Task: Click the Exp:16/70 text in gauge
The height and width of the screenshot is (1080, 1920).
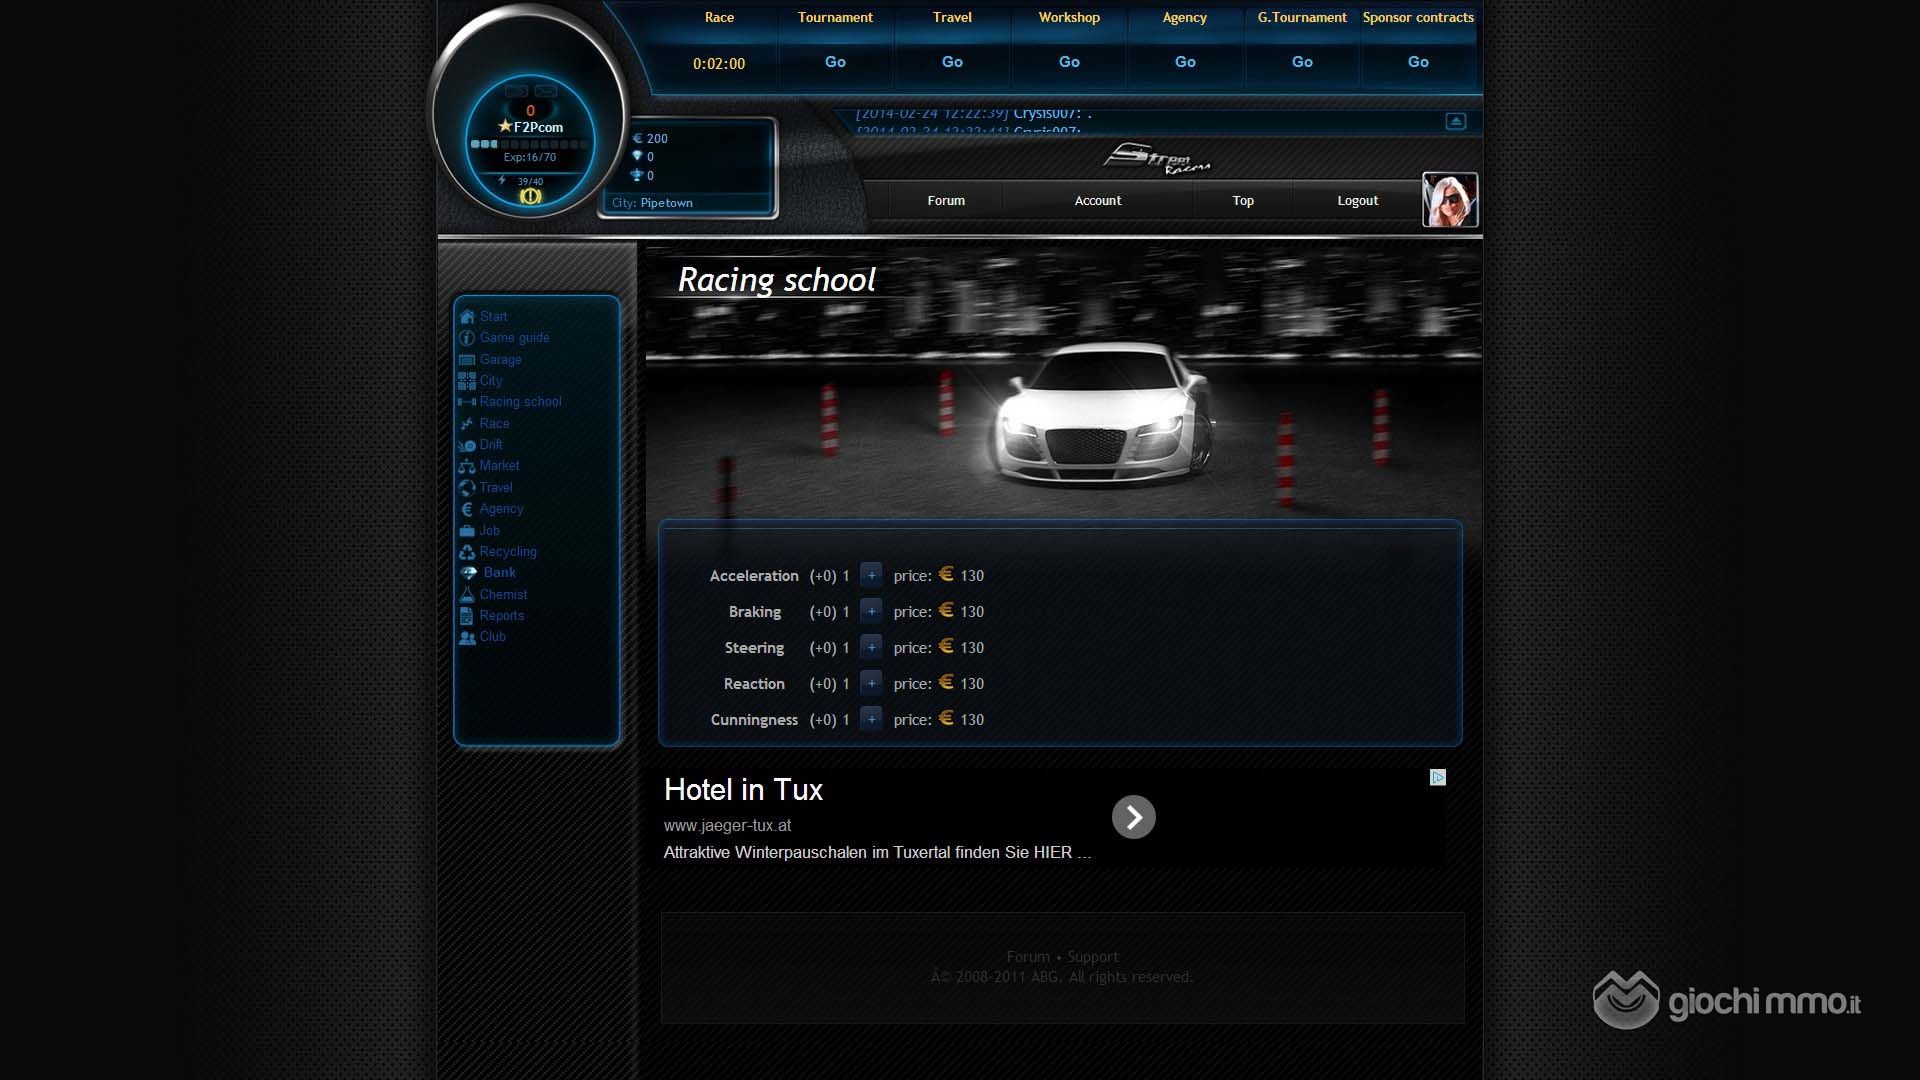Action: pyautogui.click(x=529, y=158)
